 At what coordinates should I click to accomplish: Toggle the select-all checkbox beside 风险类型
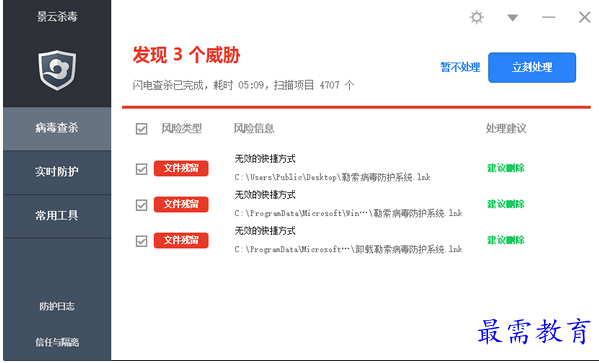click(141, 129)
